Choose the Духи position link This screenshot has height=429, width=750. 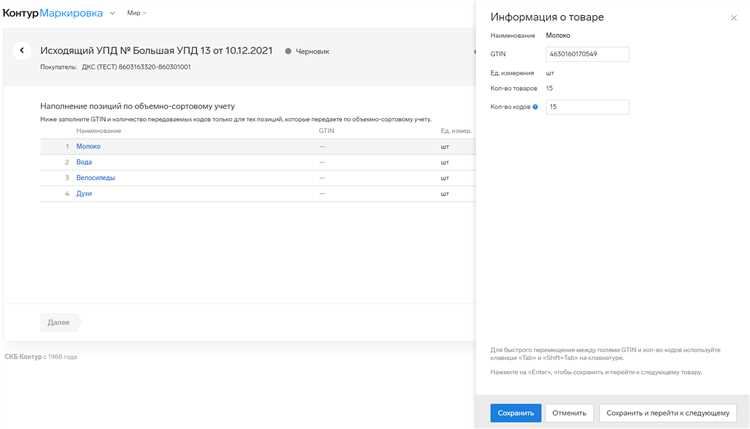point(84,194)
